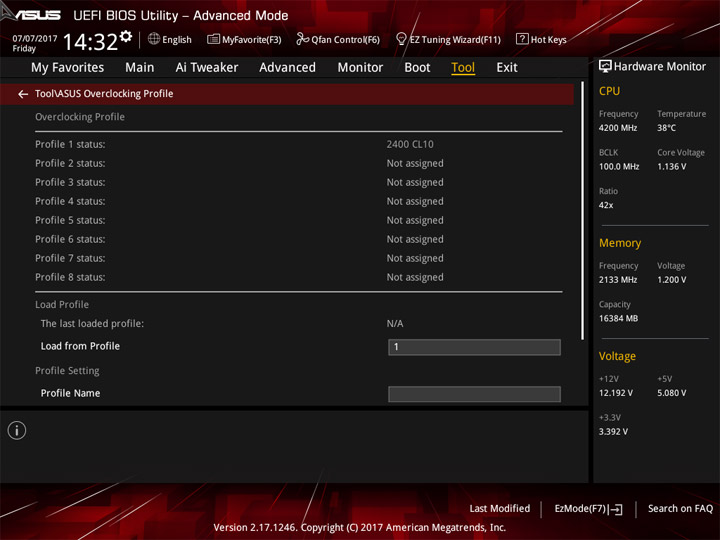Open MyFavorite(F3) list
The width and height of the screenshot is (720, 540).
tap(244, 39)
